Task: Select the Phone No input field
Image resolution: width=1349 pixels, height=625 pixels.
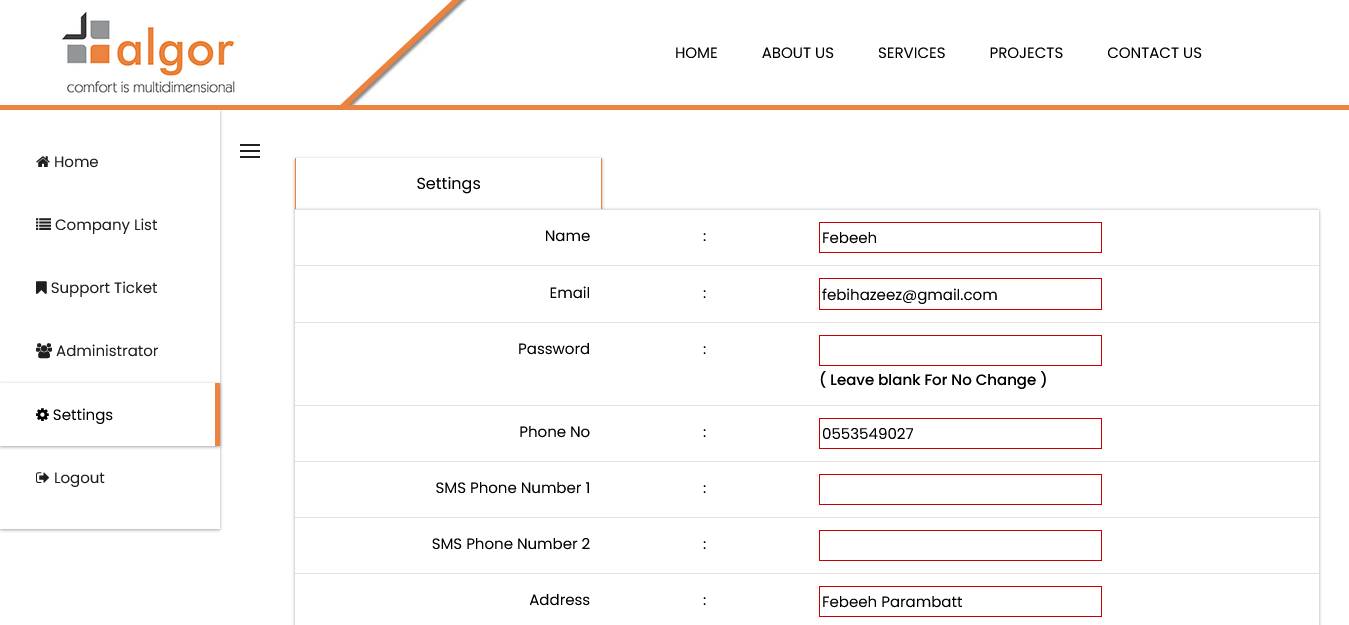Action: (x=960, y=434)
